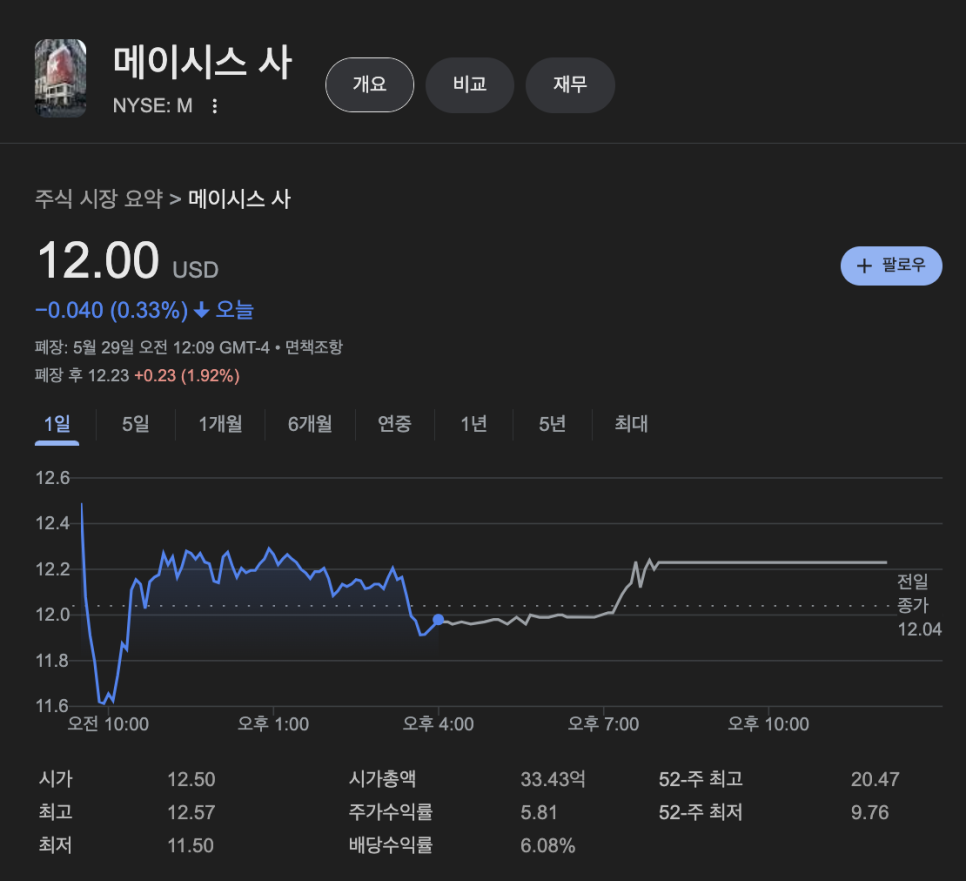This screenshot has width=966, height=881.
Task: Open the 면책조항 disclaimer link
Action: point(314,347)
